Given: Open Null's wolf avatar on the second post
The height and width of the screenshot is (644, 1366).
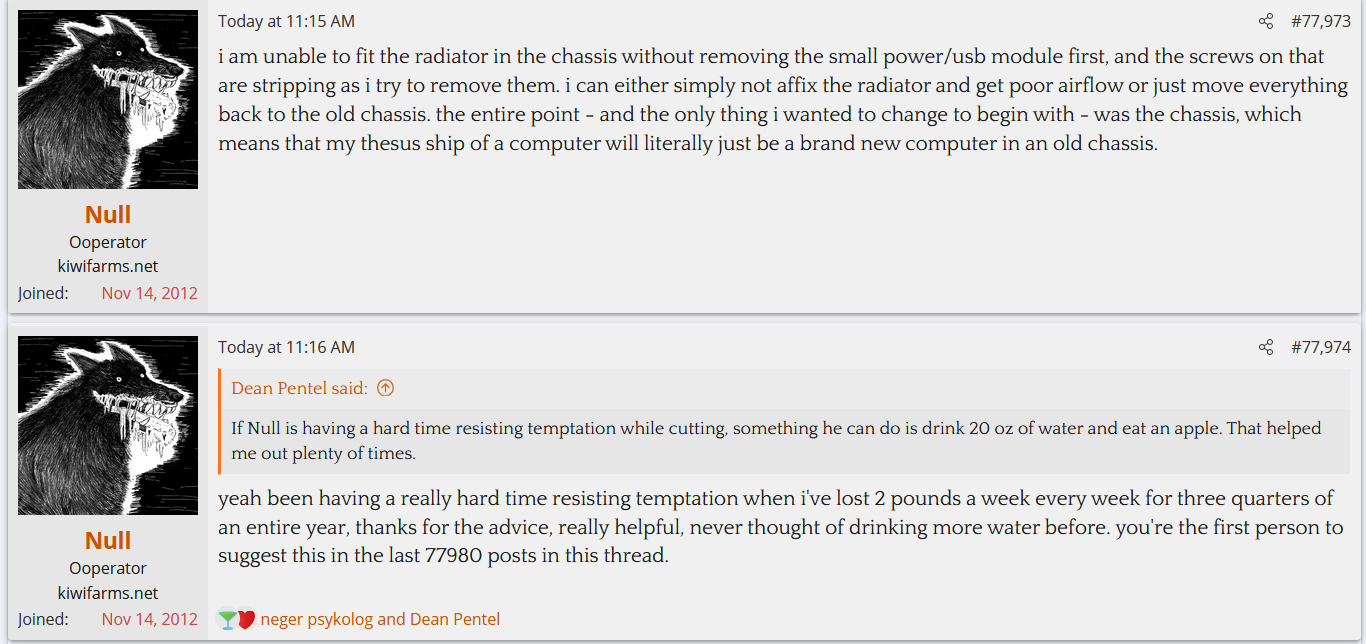Looking at the screenshot, I should click(x=108, y=426).
